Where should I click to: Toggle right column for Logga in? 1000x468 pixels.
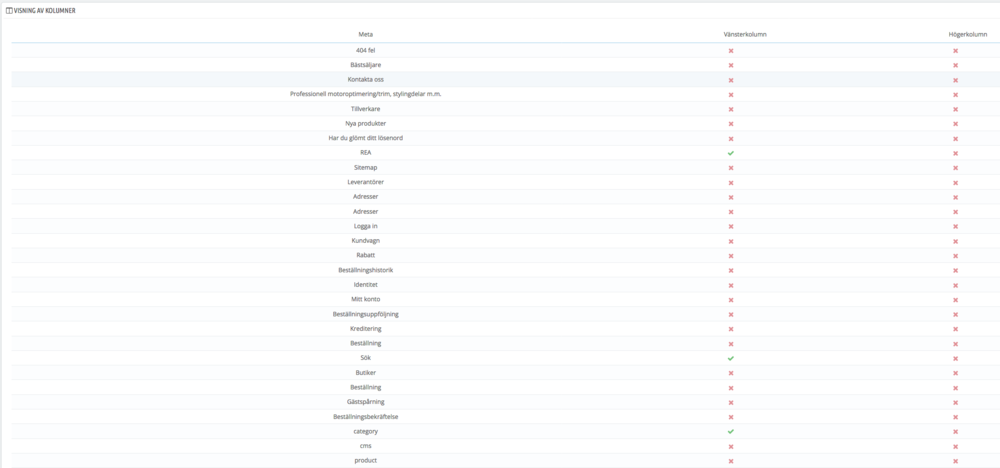pyautogui.click(x=955, y=227)
